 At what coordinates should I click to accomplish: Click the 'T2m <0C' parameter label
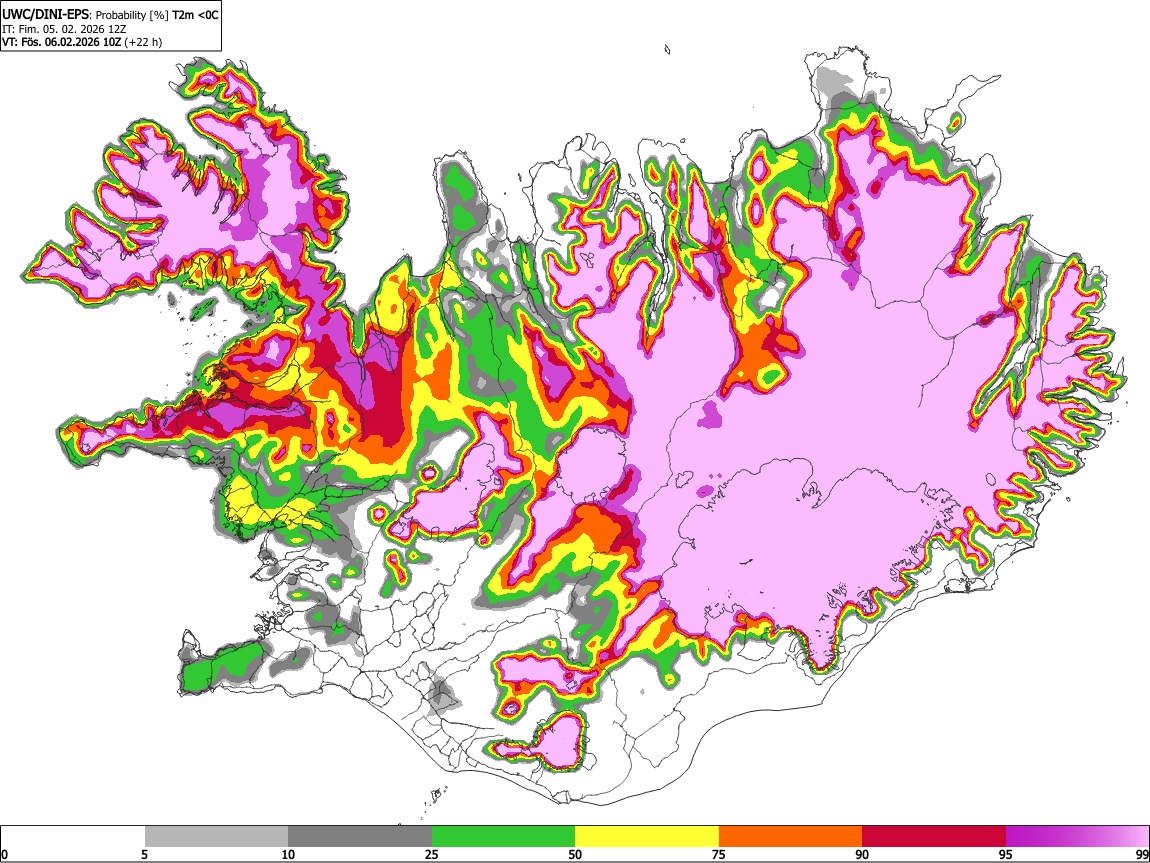[x=195, y=15]
